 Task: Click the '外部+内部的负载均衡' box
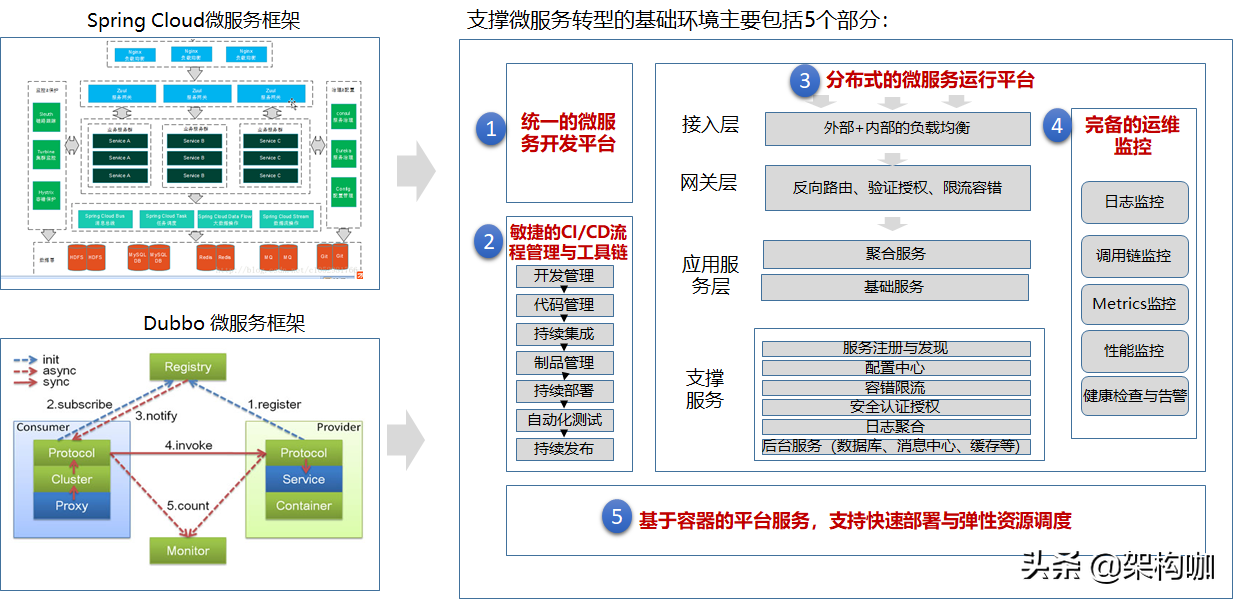(x=897, y=129)
